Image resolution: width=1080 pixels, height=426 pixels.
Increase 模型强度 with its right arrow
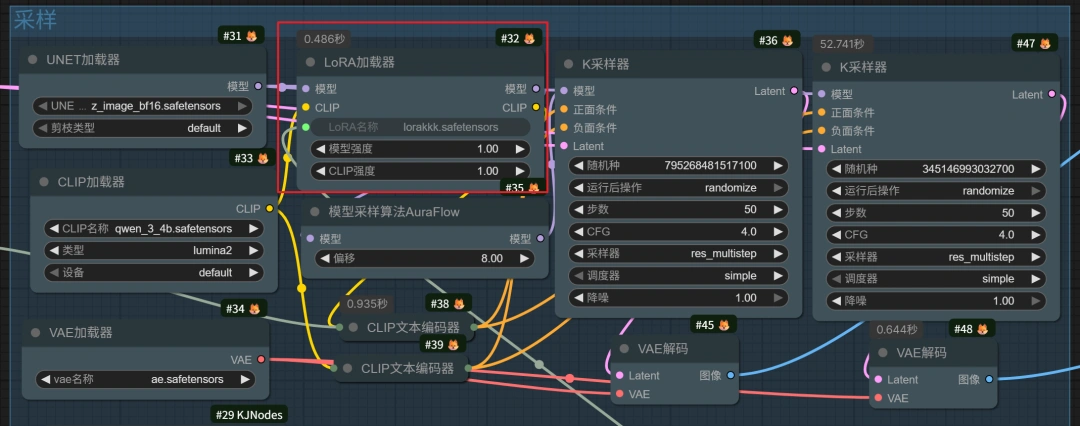pyautogui.click(x=519, y=149)
